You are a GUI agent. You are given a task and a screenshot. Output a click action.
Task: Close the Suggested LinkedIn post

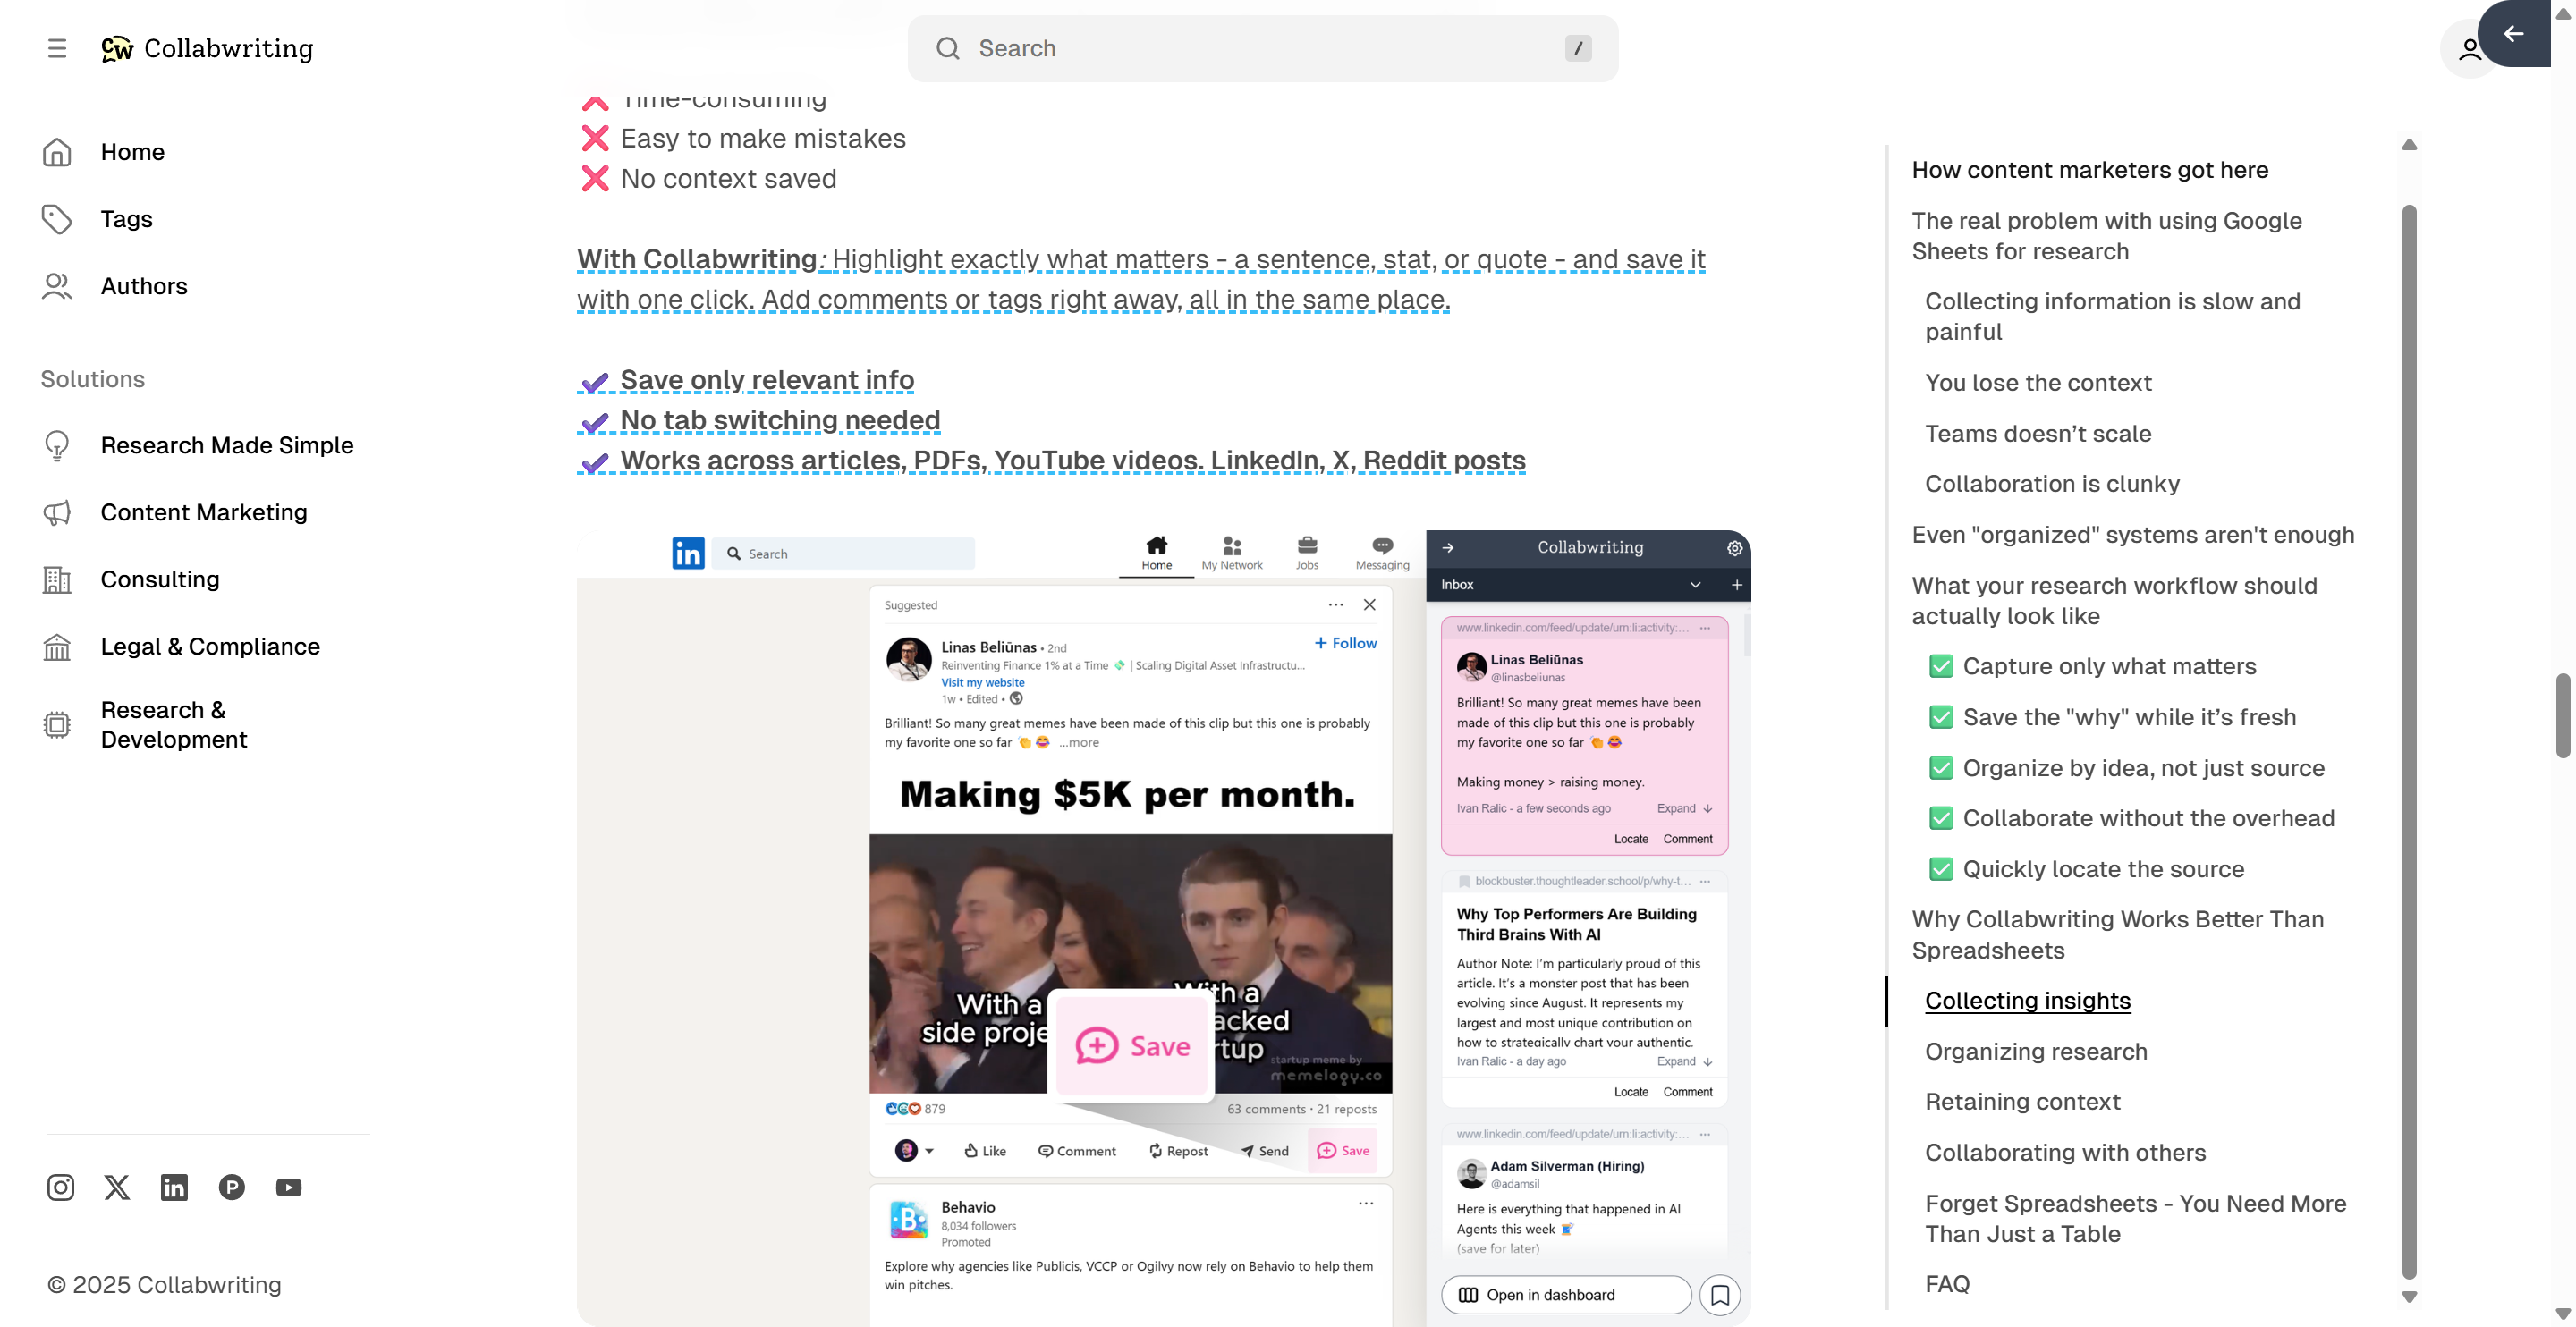point(1369,604)
